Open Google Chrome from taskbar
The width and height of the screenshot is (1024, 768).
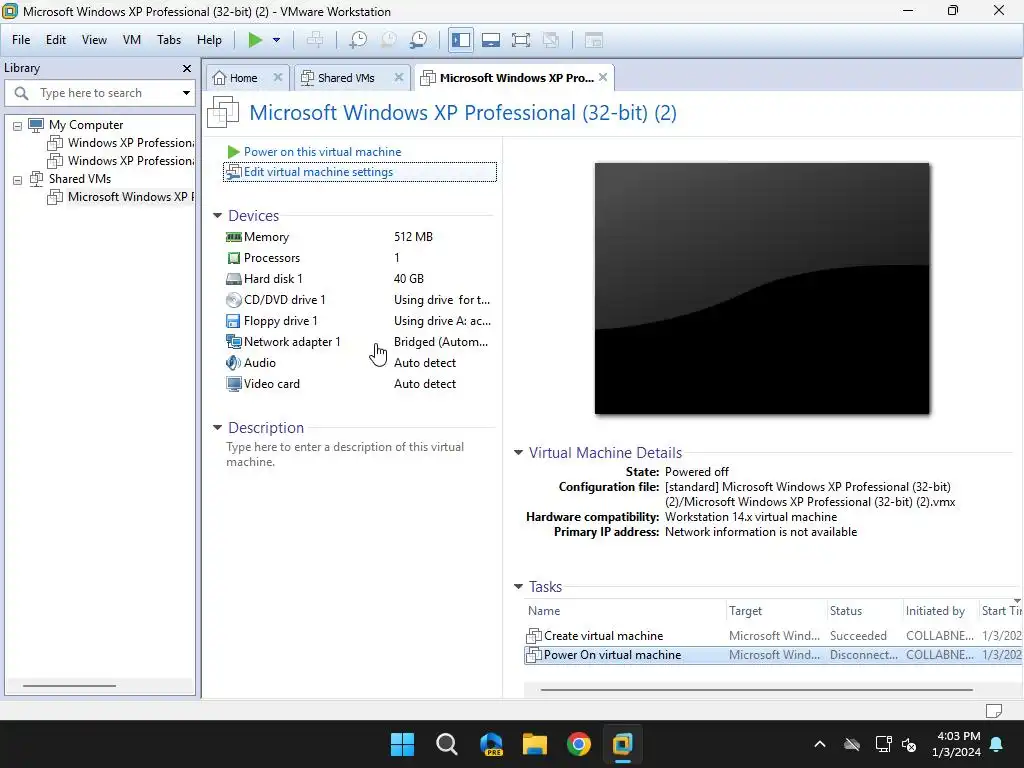[579, 744]
